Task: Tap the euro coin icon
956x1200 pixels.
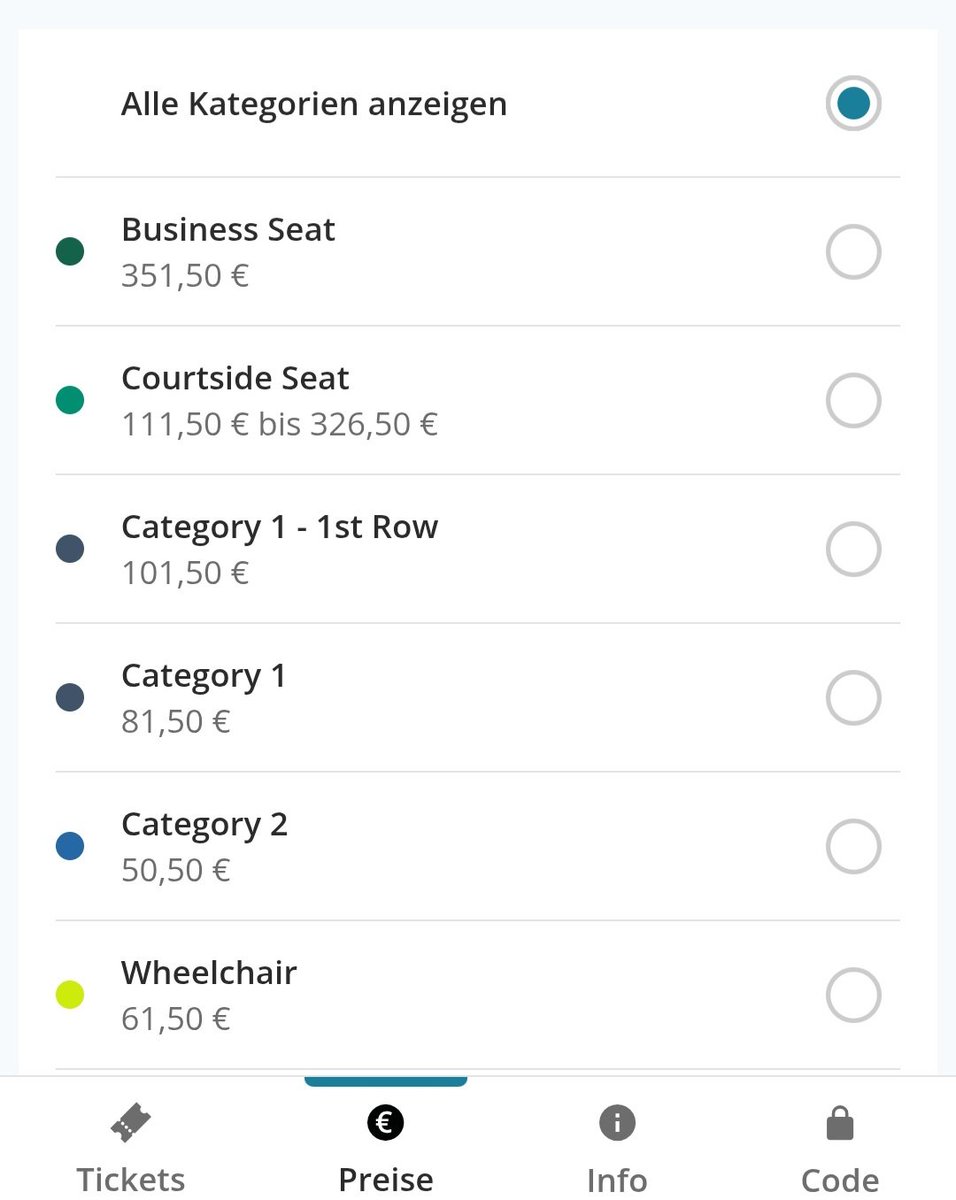Action: [385, 1123]
